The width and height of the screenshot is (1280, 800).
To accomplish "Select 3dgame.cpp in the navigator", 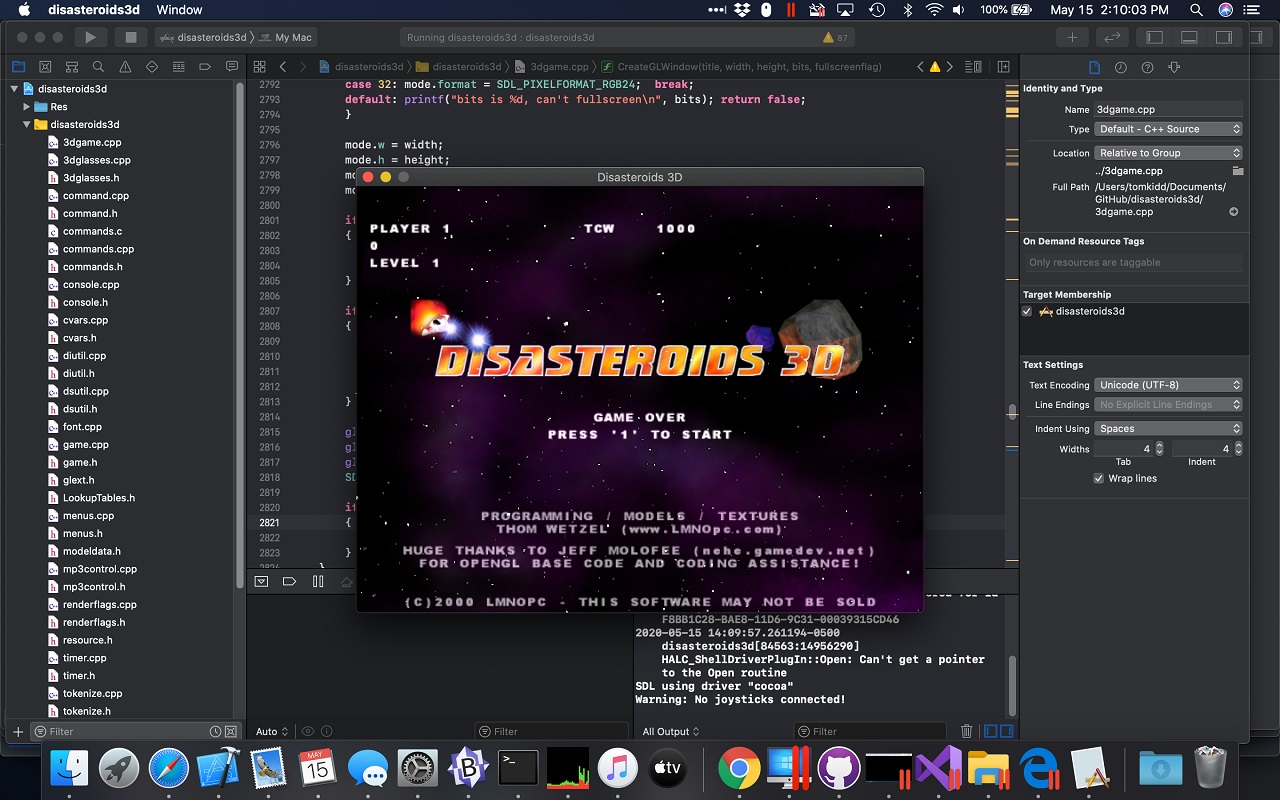I will click(92, 142).
